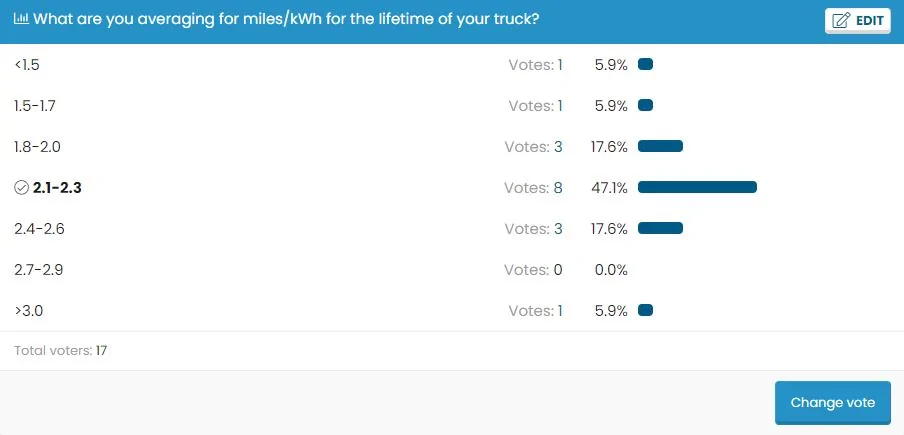Click the 47.1% result bar
The image size is (904, 435).
(x=697, y=187)
